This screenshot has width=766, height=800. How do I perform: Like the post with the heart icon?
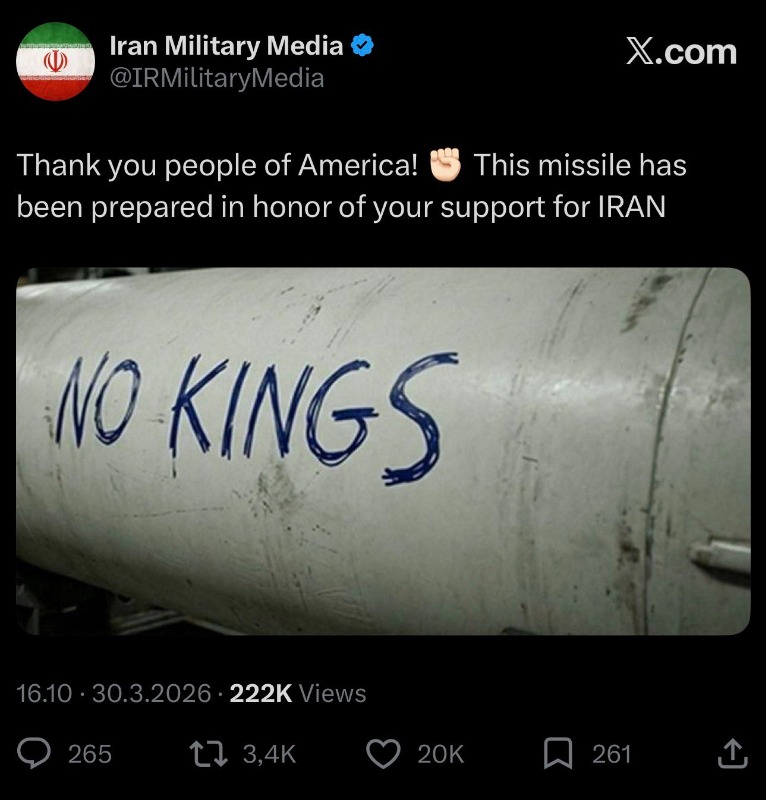383,753
